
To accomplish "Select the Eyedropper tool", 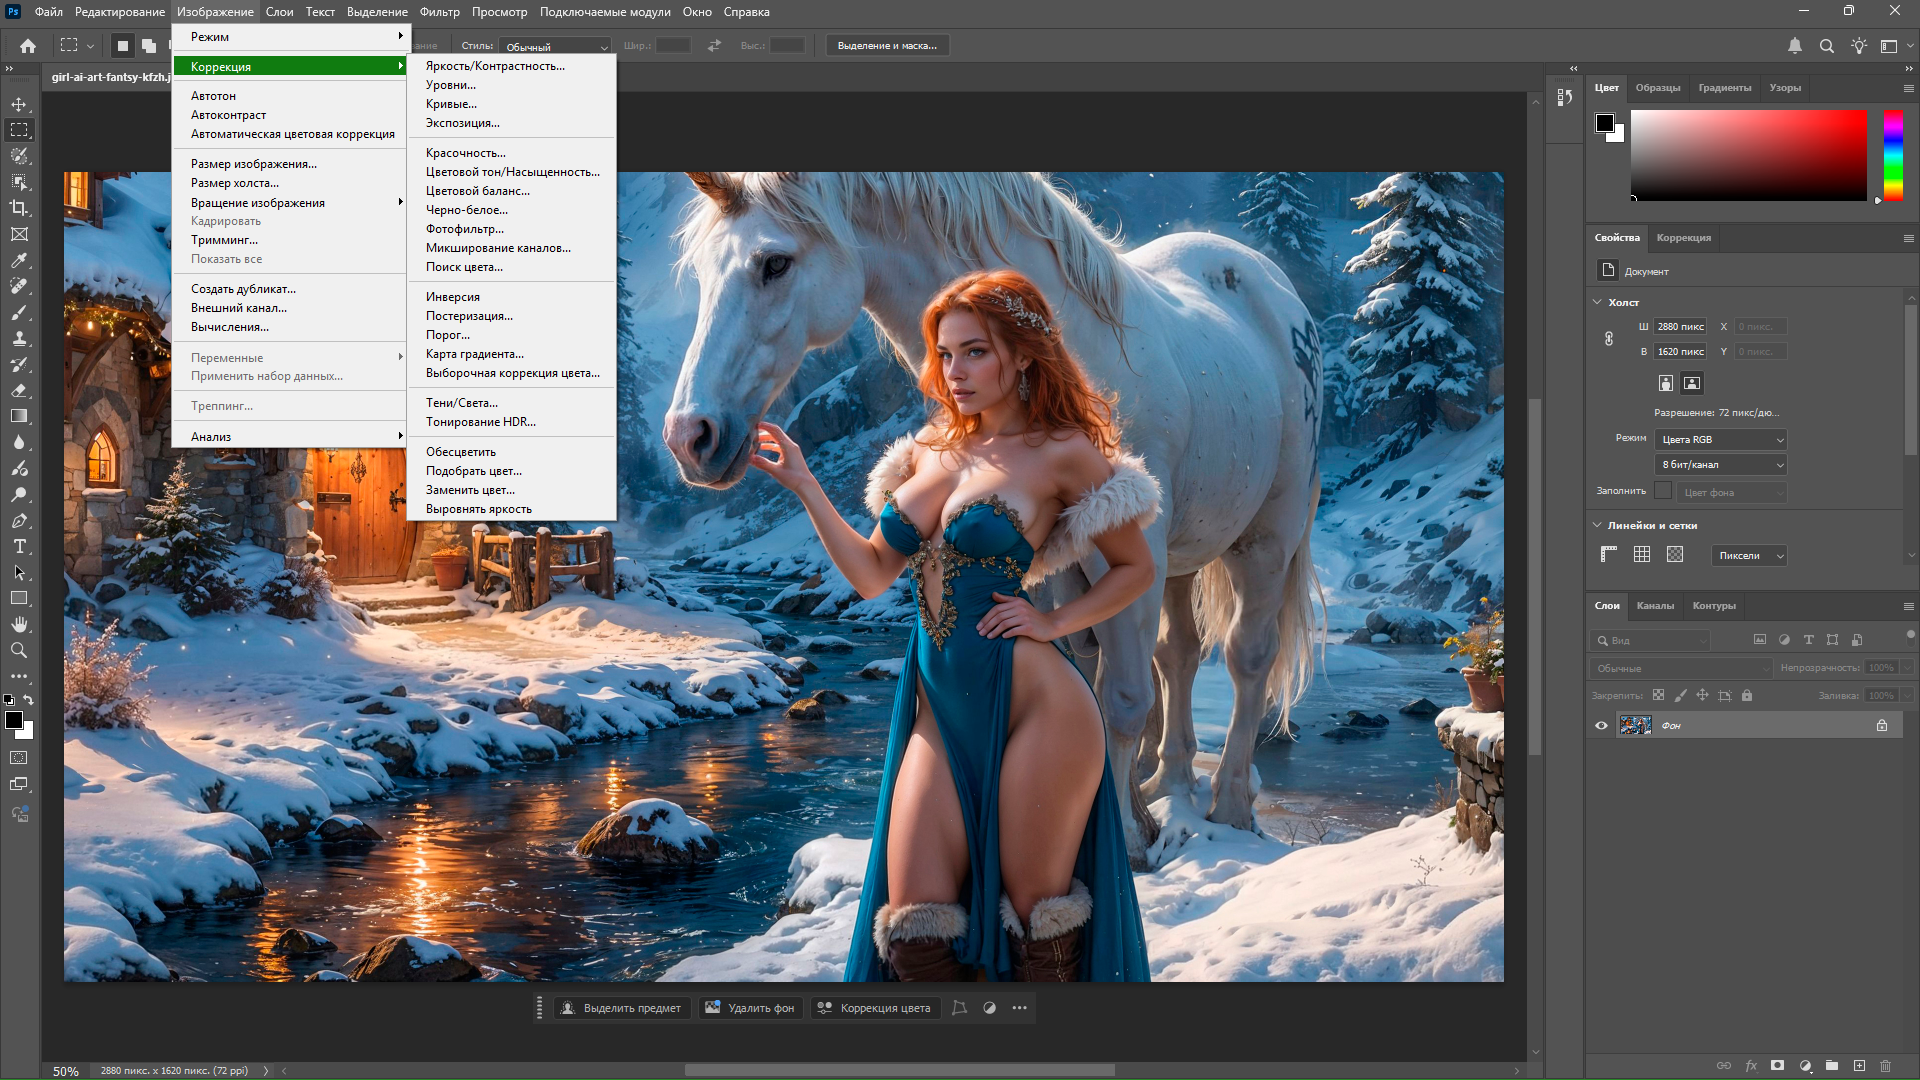I will [x=19, y=260].
